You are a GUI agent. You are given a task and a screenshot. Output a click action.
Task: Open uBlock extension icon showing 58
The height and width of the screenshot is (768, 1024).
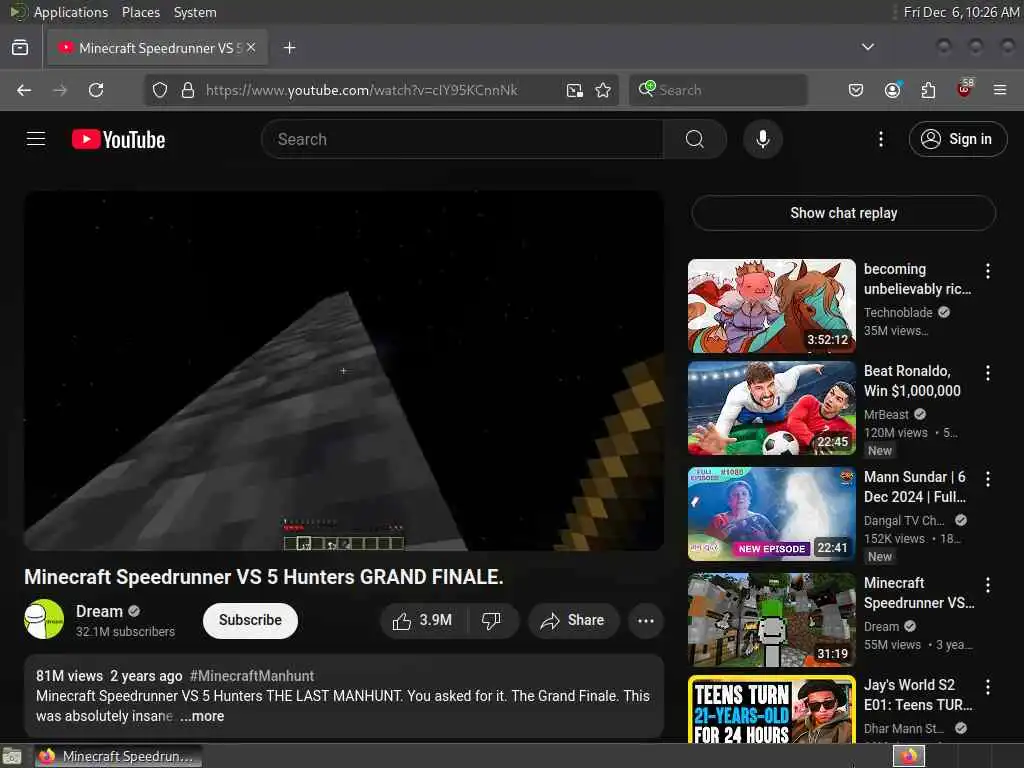point(964,89)
